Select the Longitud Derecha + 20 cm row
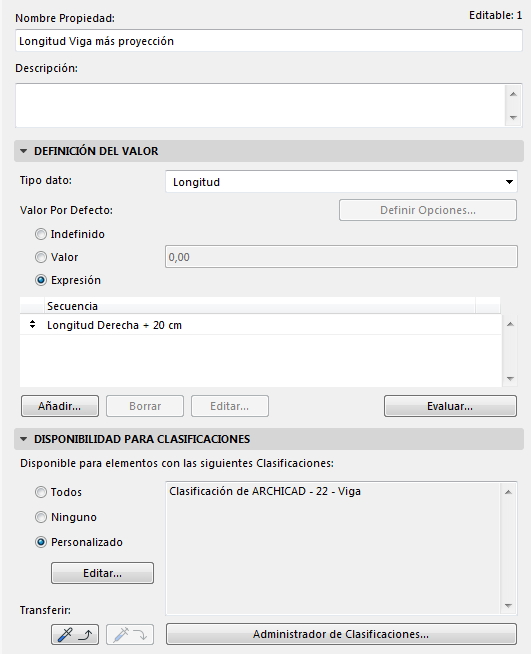The image size is (531, 654). point(261,325)
